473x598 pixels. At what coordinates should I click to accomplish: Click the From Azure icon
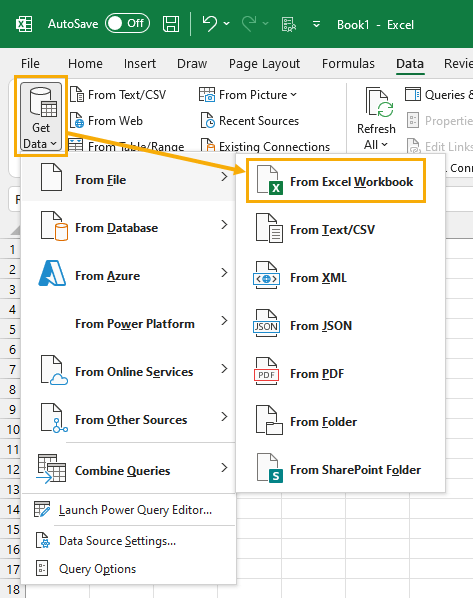(x=52, y=273)
